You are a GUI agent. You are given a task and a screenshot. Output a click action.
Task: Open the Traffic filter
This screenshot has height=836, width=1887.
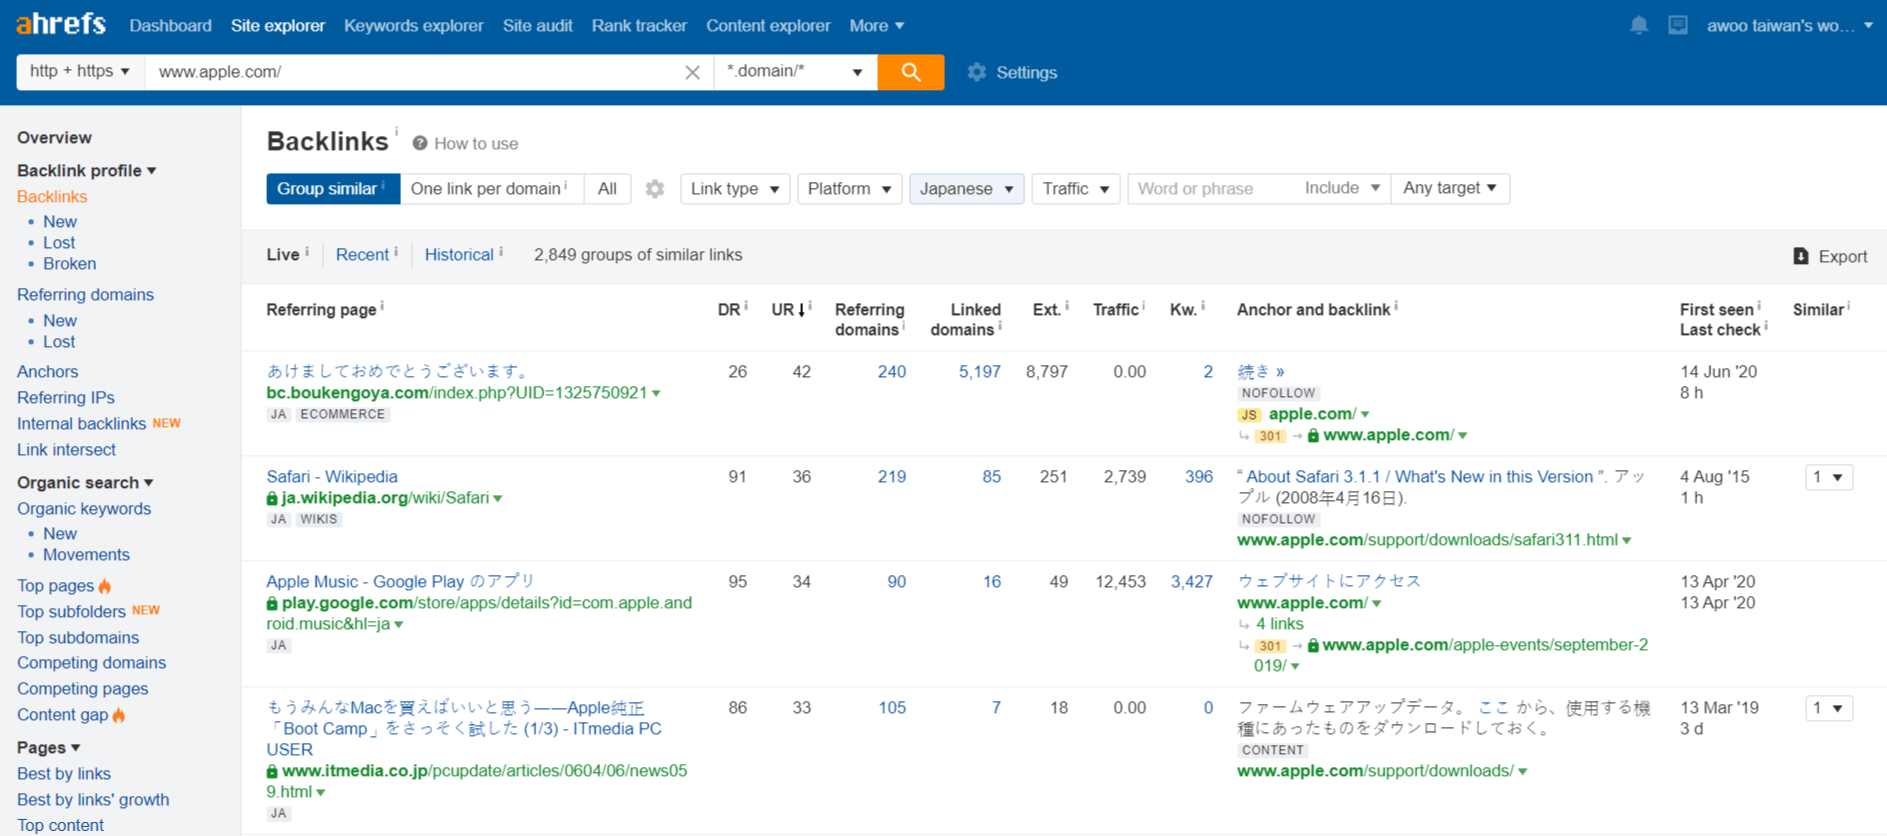1076,189
